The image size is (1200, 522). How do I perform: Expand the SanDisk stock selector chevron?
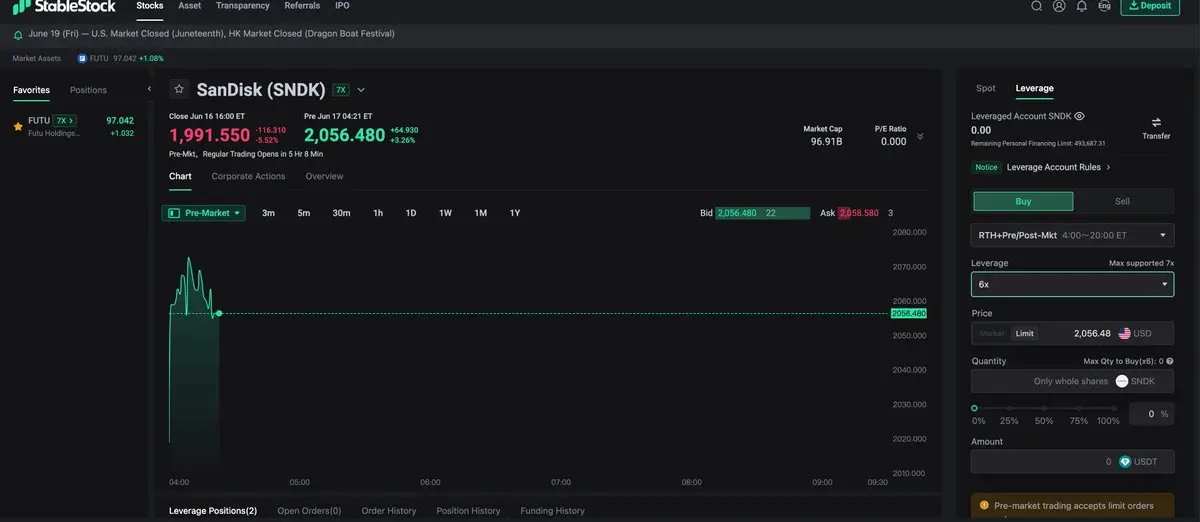[361, 90]
